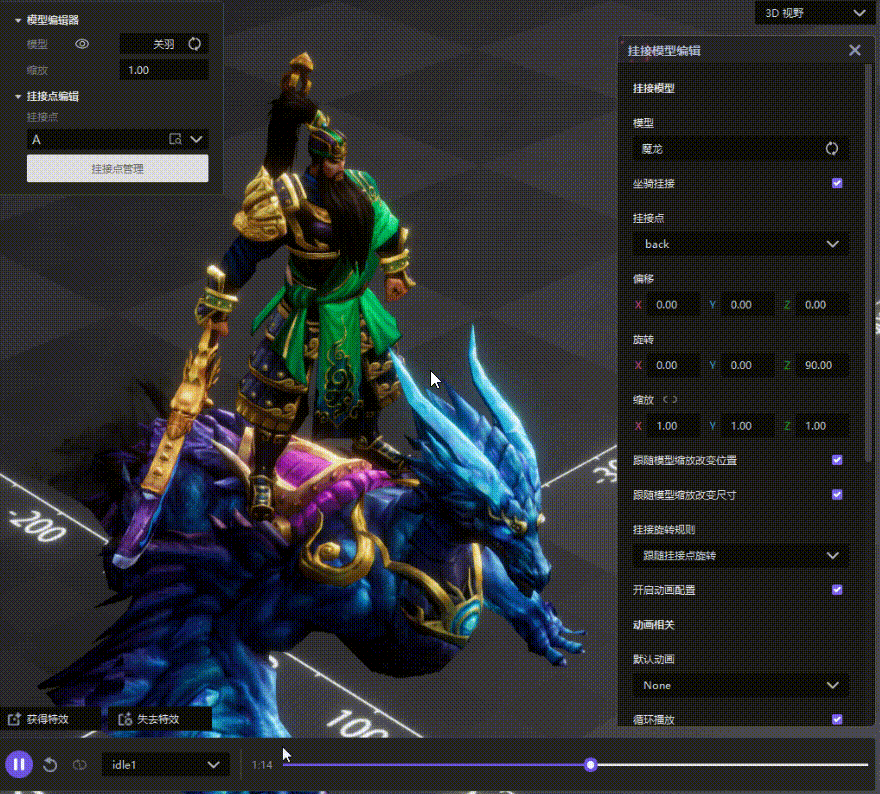Click the 旋转 Z 90.00 field
Viewport: 880px width, 794px height.
822,365
